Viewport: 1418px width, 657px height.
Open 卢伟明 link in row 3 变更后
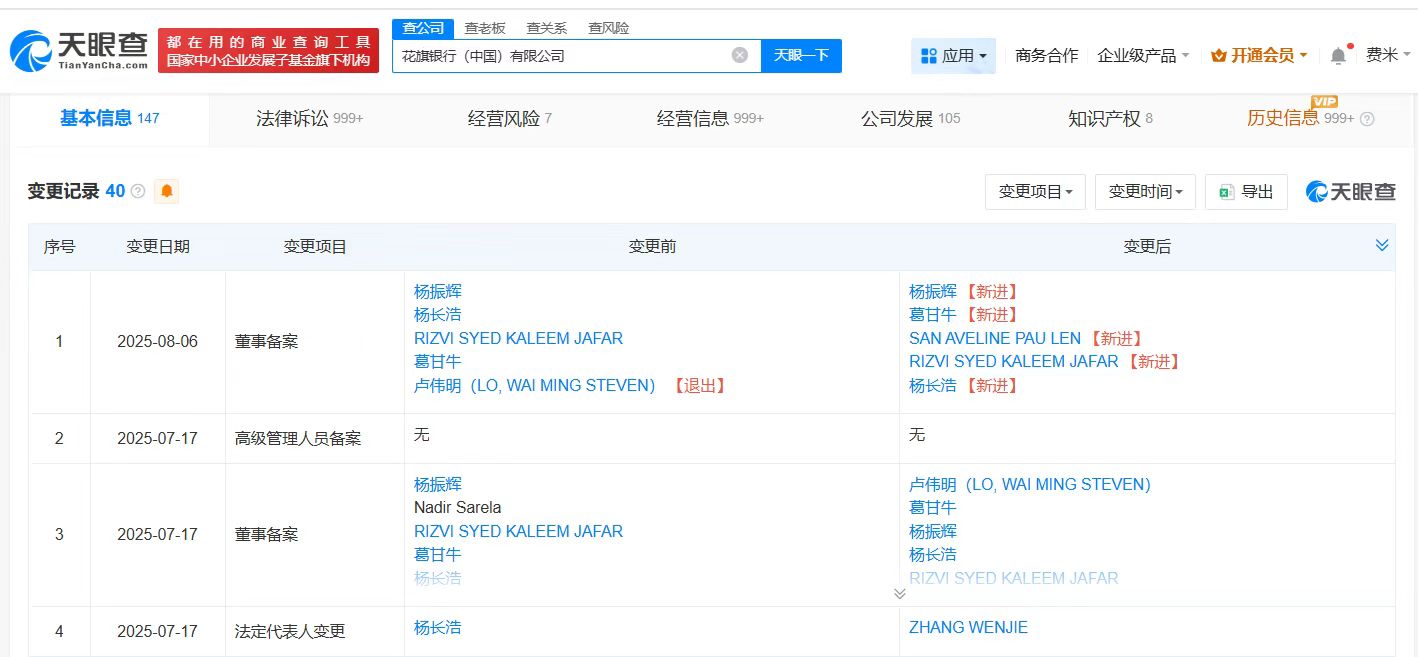1030,484
